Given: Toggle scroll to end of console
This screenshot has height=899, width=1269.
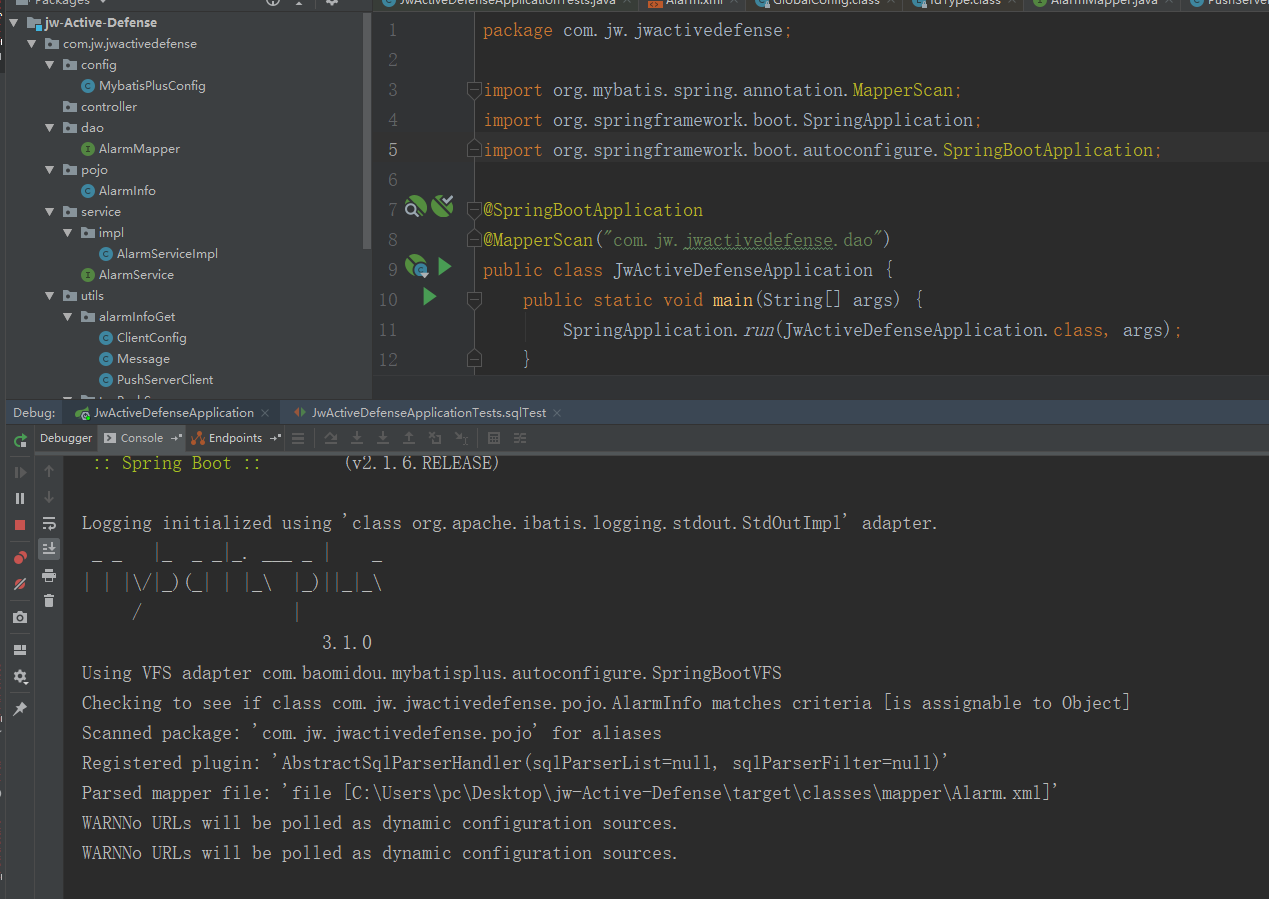Looking at the screenshot, I should (49, 548).
